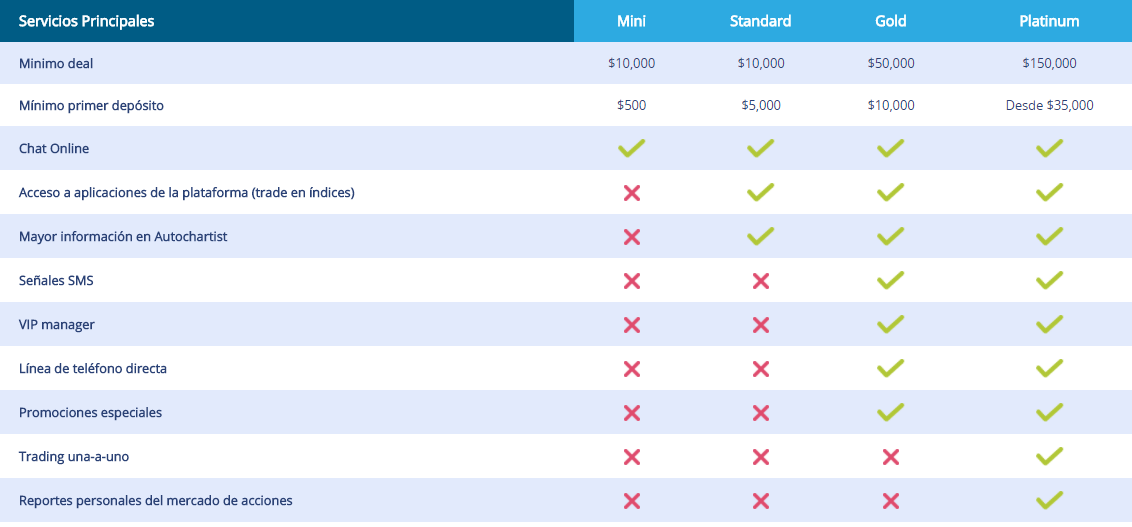This screenshot has width=1132, height=527.
Task: Select the Gold column header
Action: click(x=890, y=21)
